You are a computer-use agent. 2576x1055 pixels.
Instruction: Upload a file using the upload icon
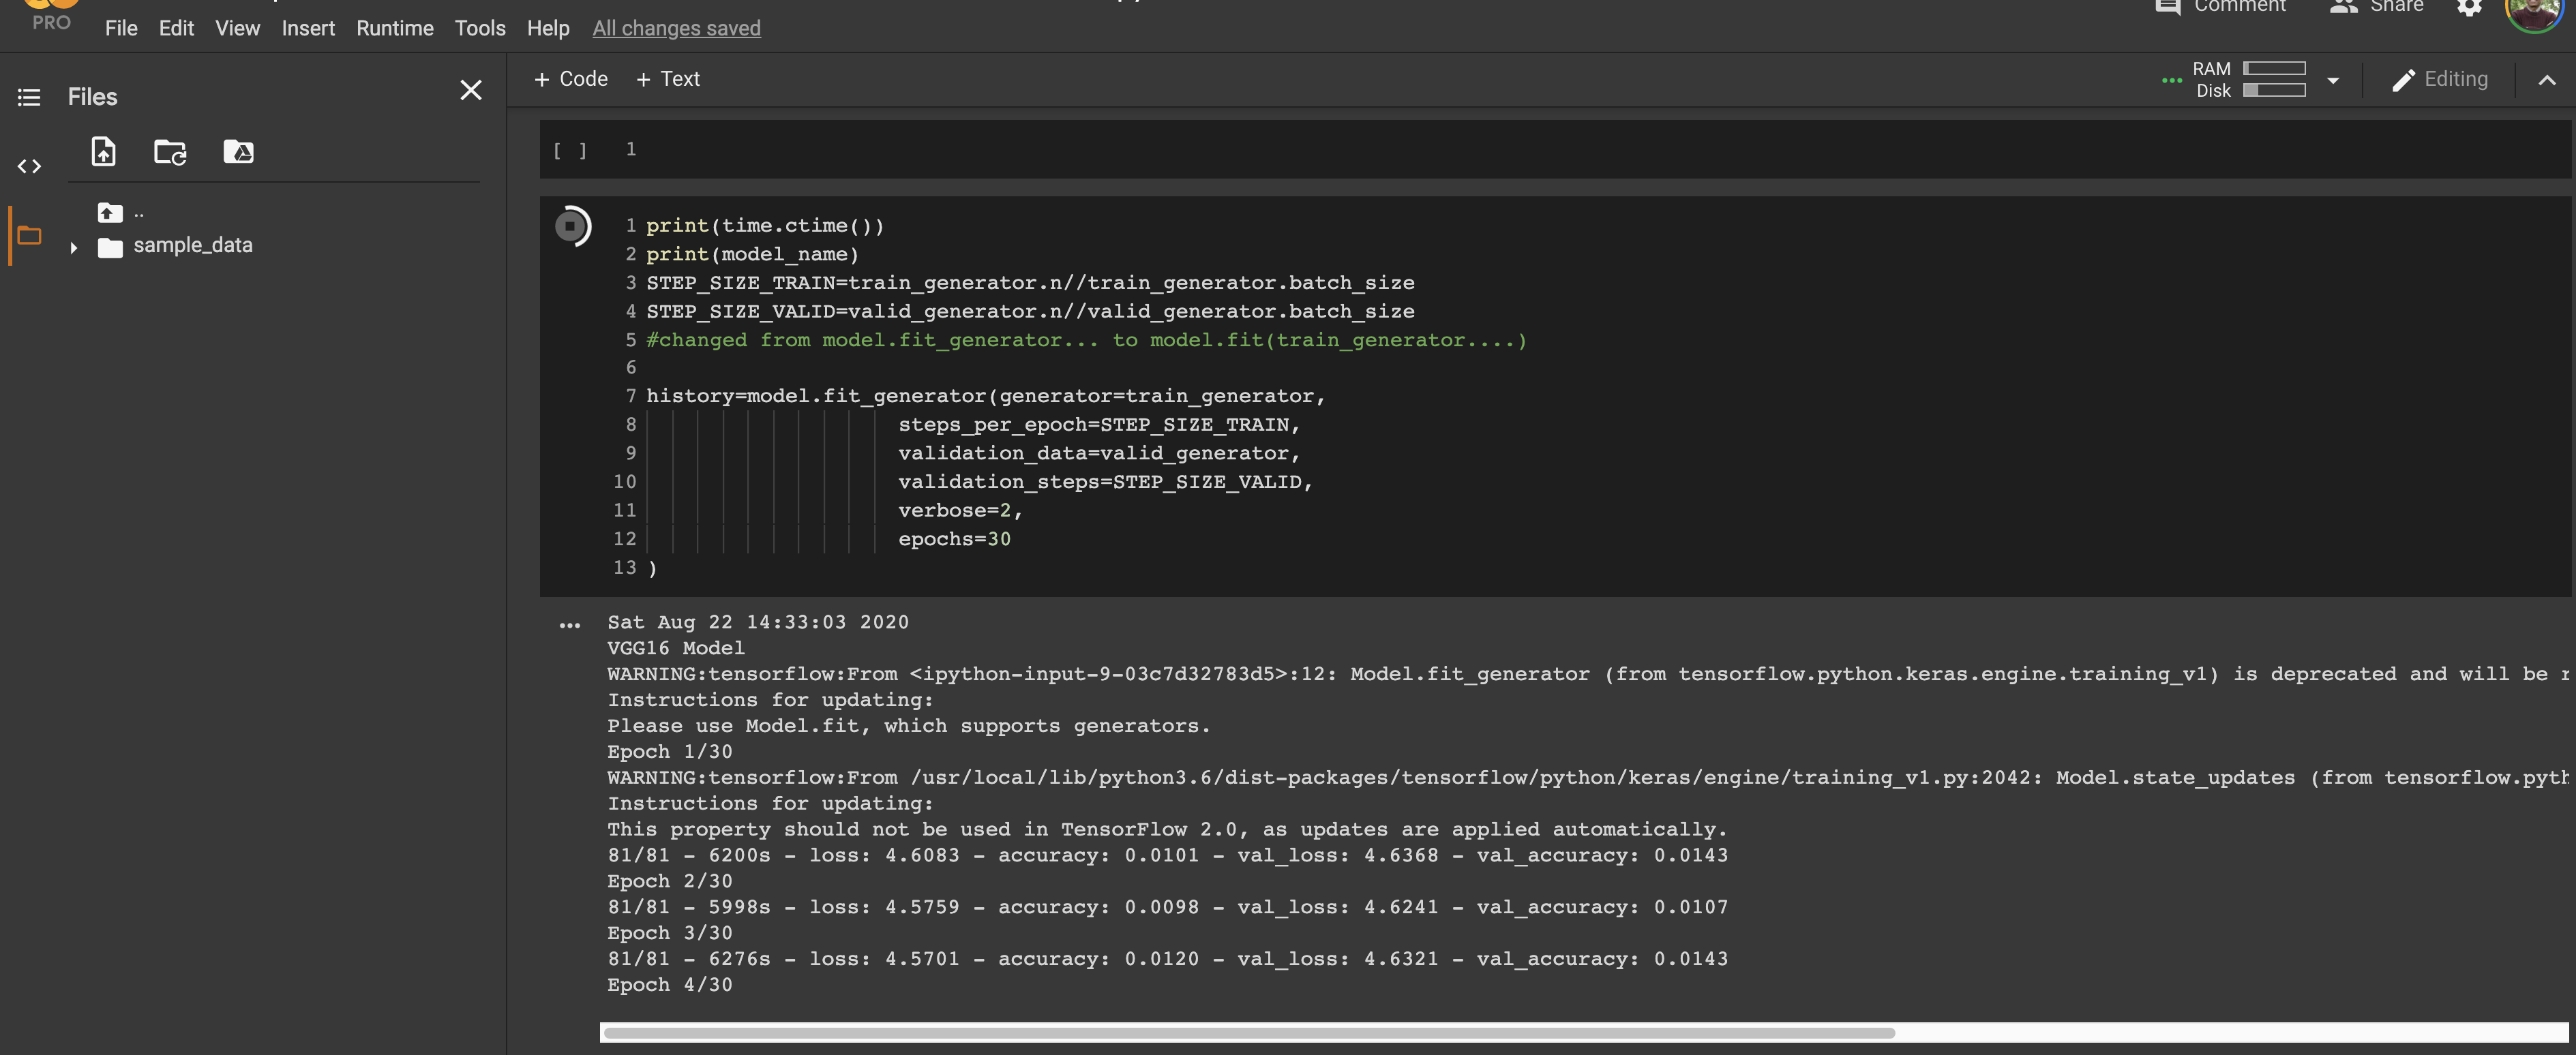pos(104,152)
